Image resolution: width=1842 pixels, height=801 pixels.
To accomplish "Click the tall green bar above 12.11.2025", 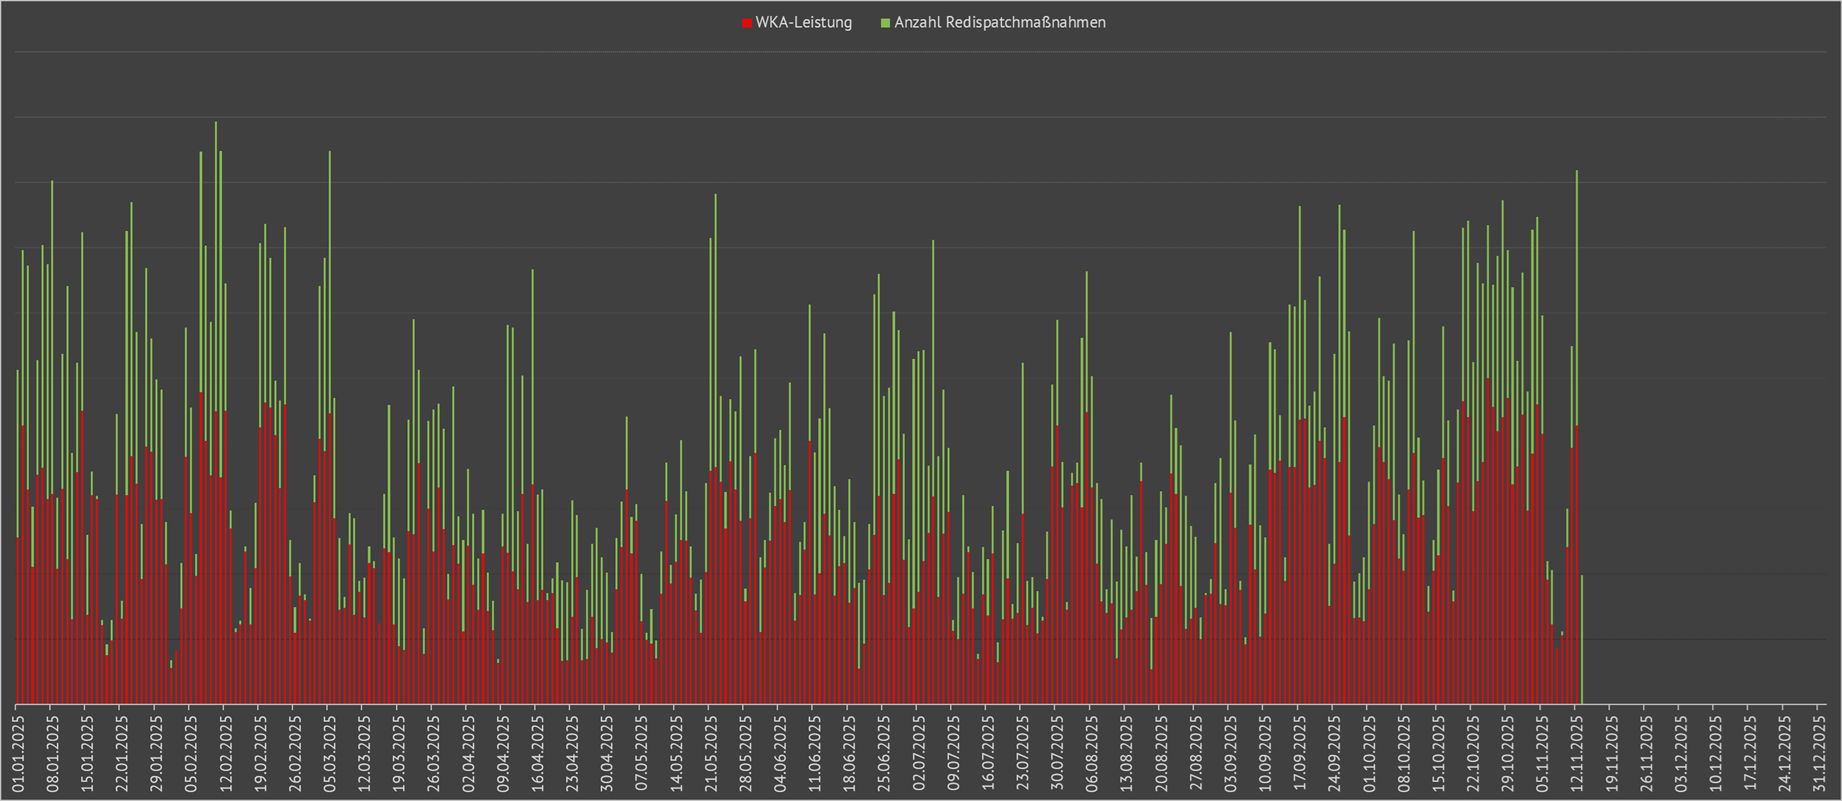I will [1577, 300].
